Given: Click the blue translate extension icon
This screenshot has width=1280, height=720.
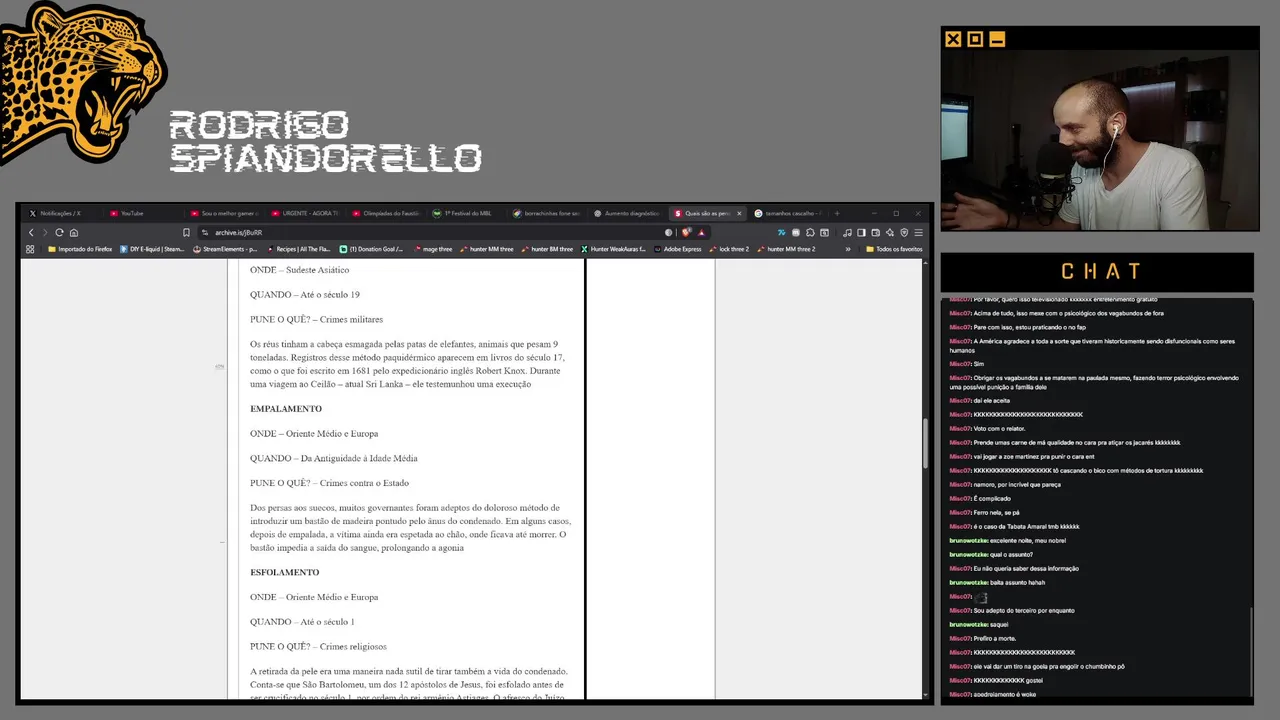Looking at the screenshot, I should pyautogui.click(x=781, y=232).
